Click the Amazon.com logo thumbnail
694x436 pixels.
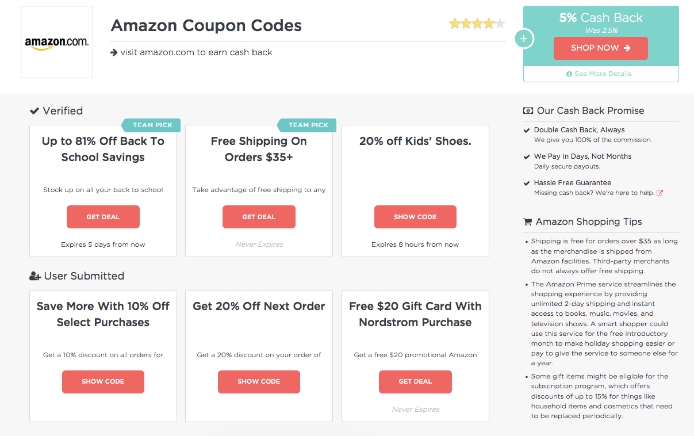coord(57,42)
